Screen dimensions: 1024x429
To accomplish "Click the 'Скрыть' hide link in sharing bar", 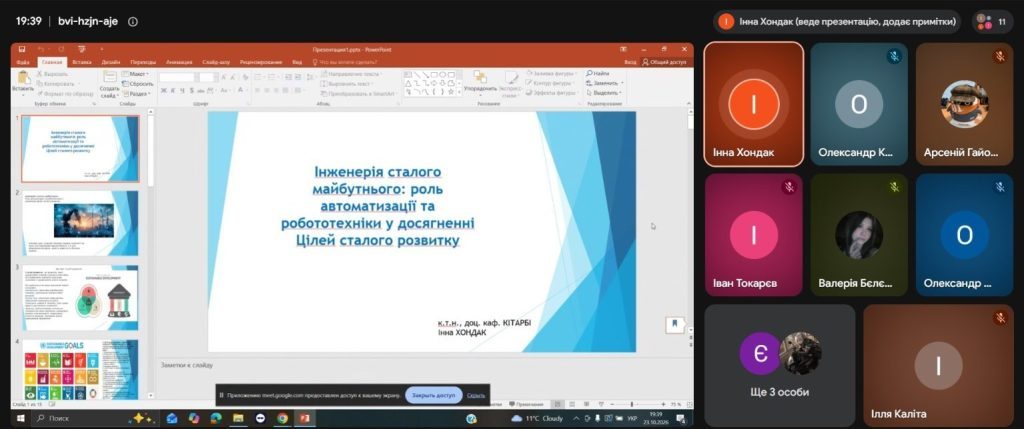I will 476,395.
